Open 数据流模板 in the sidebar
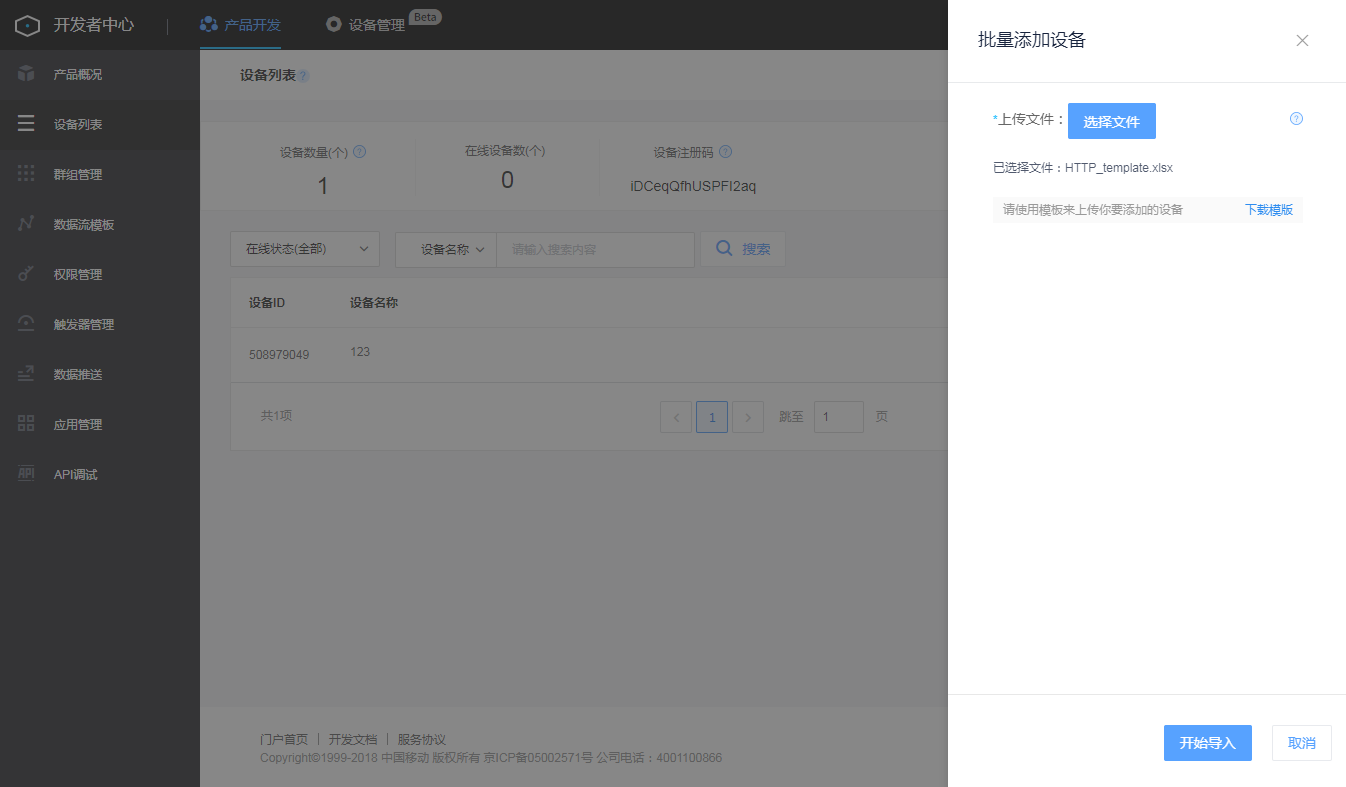The height and width of the screenshot is (787, 1346). click(x=100, y=225)
